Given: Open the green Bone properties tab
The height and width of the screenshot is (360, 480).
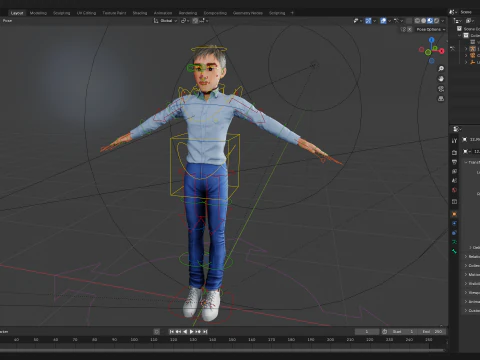Looking at the screenshot, I should click(454, 251).
